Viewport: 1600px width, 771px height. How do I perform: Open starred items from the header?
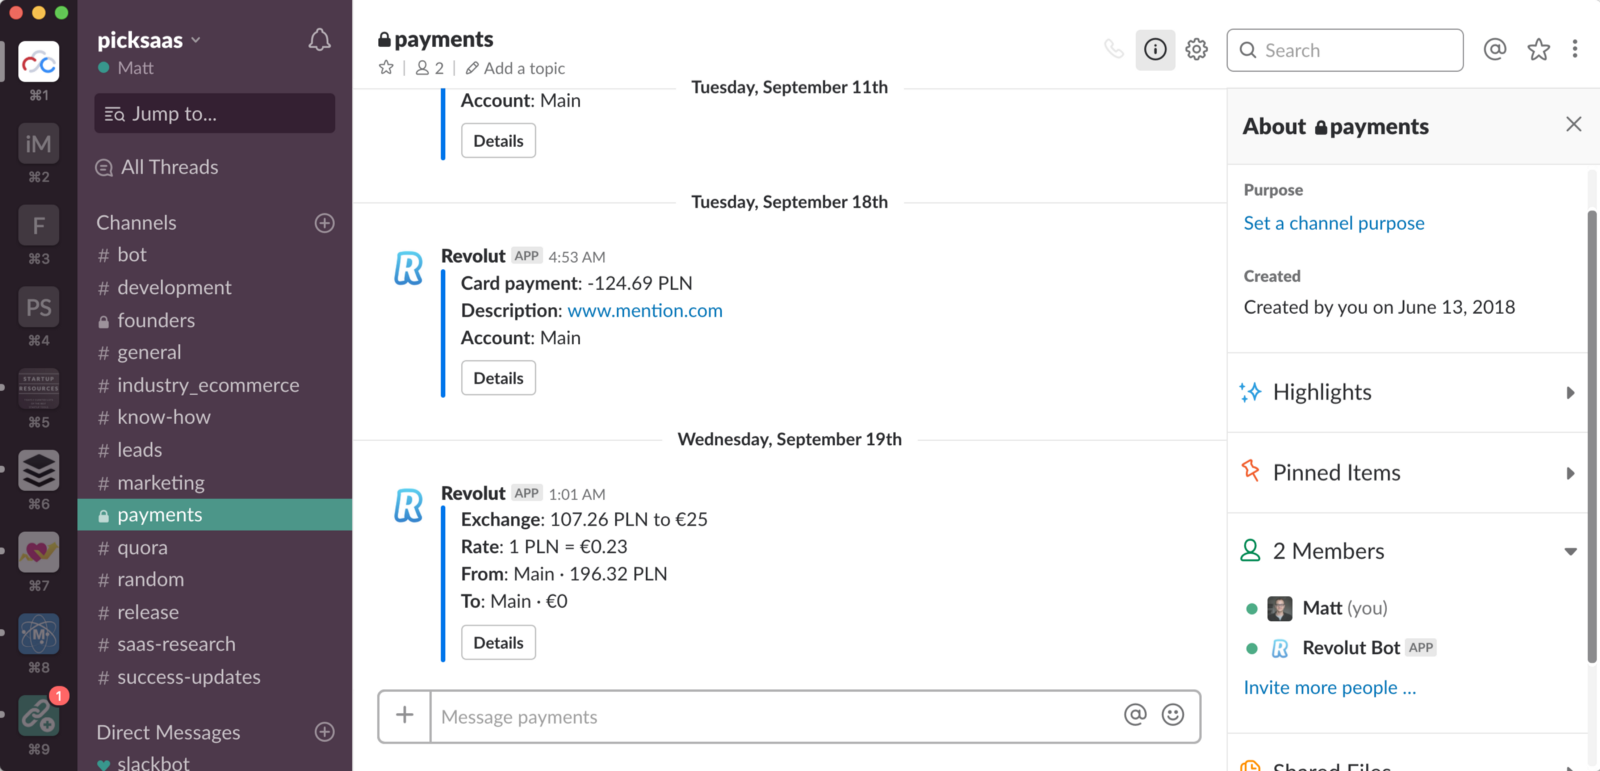1538,49
